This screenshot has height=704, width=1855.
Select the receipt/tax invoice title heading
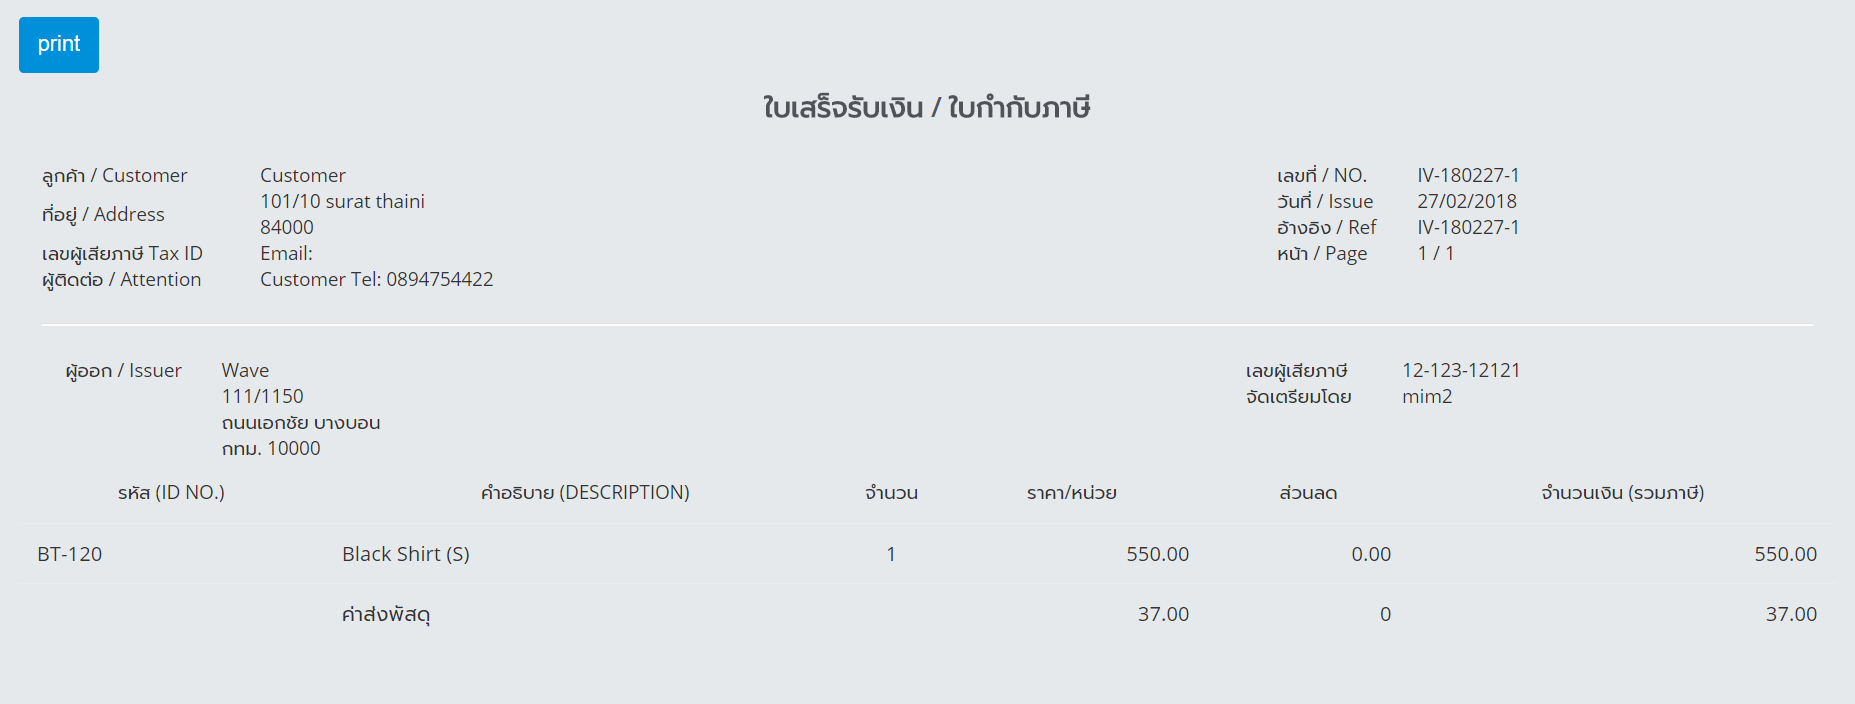927,107
